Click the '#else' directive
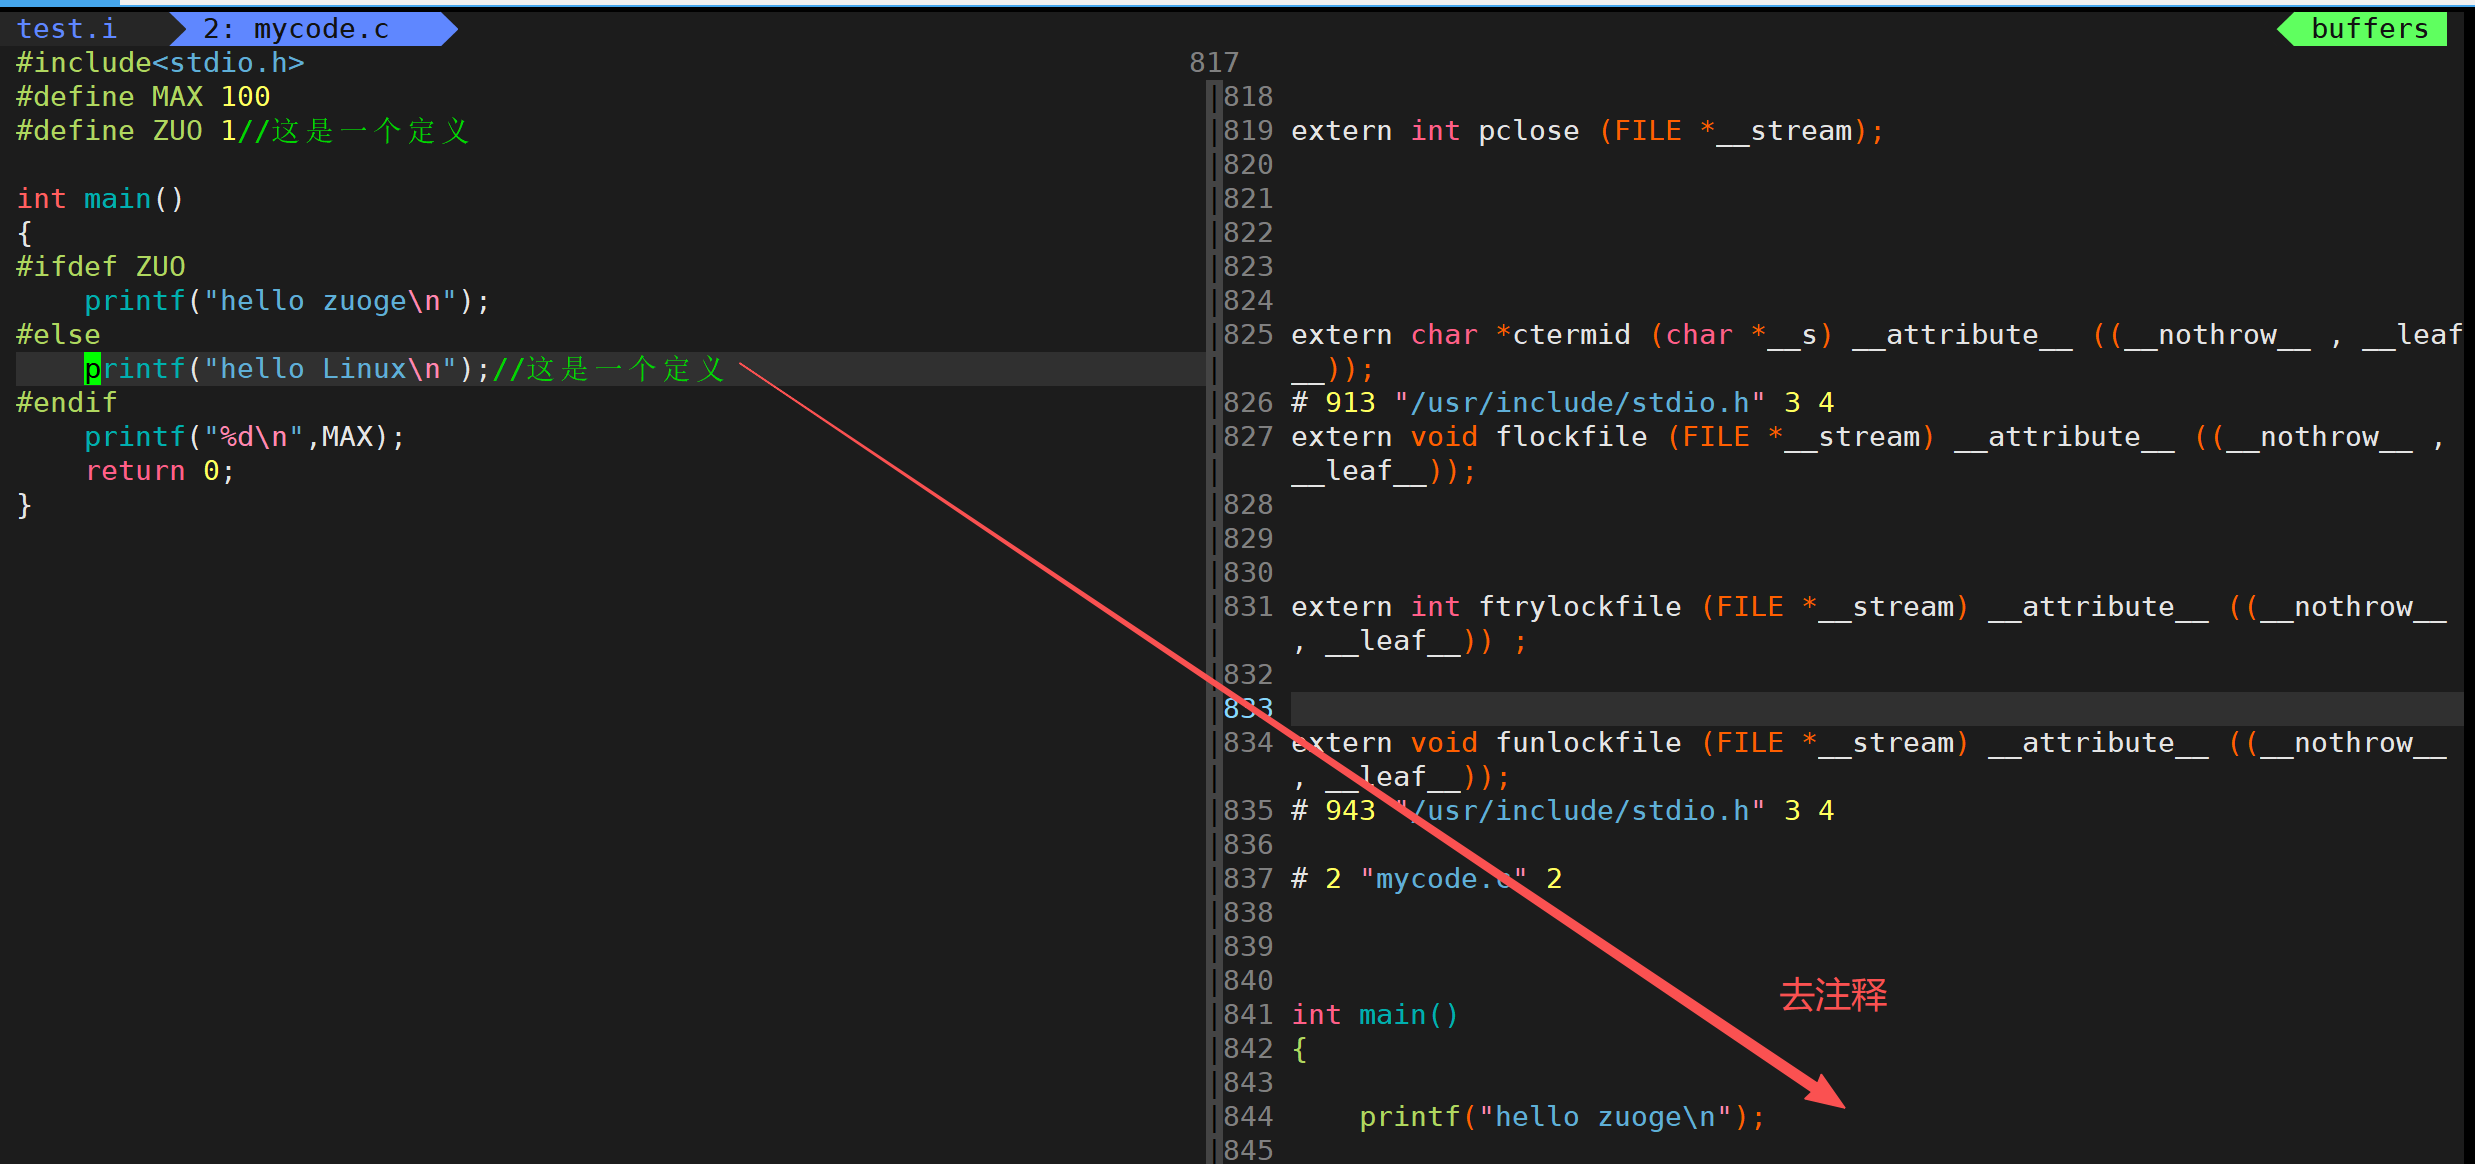This screenshot has width=2475, height=1164. (58, 335)
